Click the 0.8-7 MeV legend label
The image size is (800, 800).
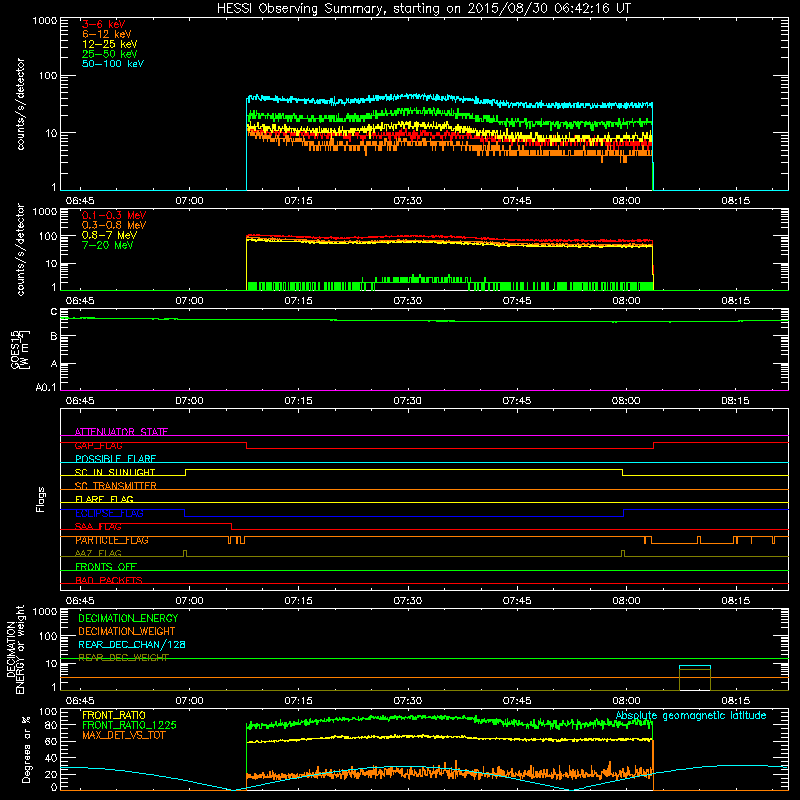coord(109,235)
